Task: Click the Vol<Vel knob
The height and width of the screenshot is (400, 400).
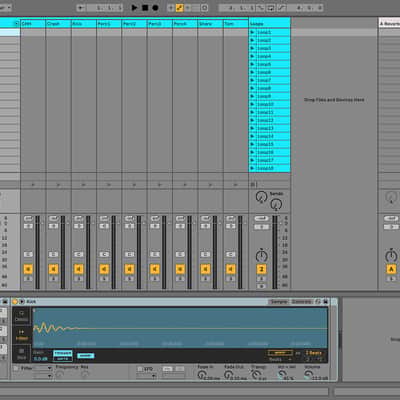Action: 282,375
